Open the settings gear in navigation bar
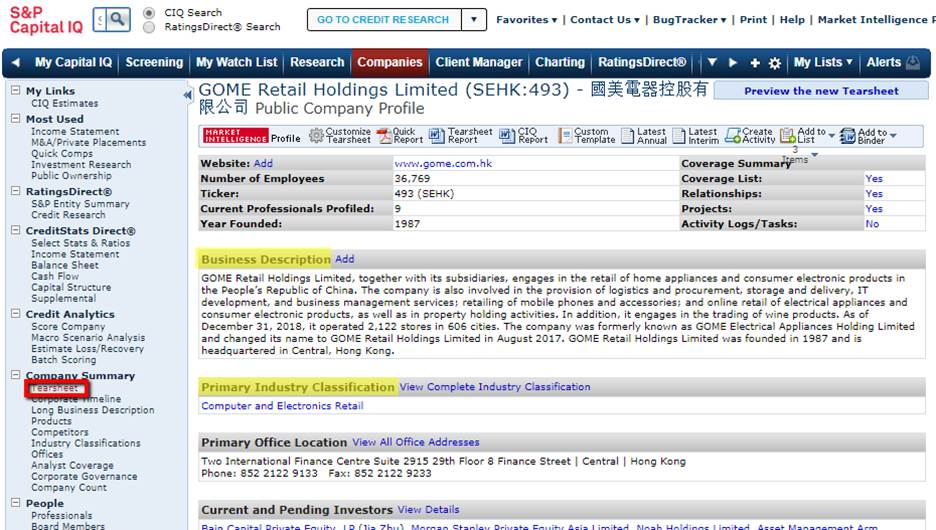Screen dimensions: 936x530 pos(775,63)
